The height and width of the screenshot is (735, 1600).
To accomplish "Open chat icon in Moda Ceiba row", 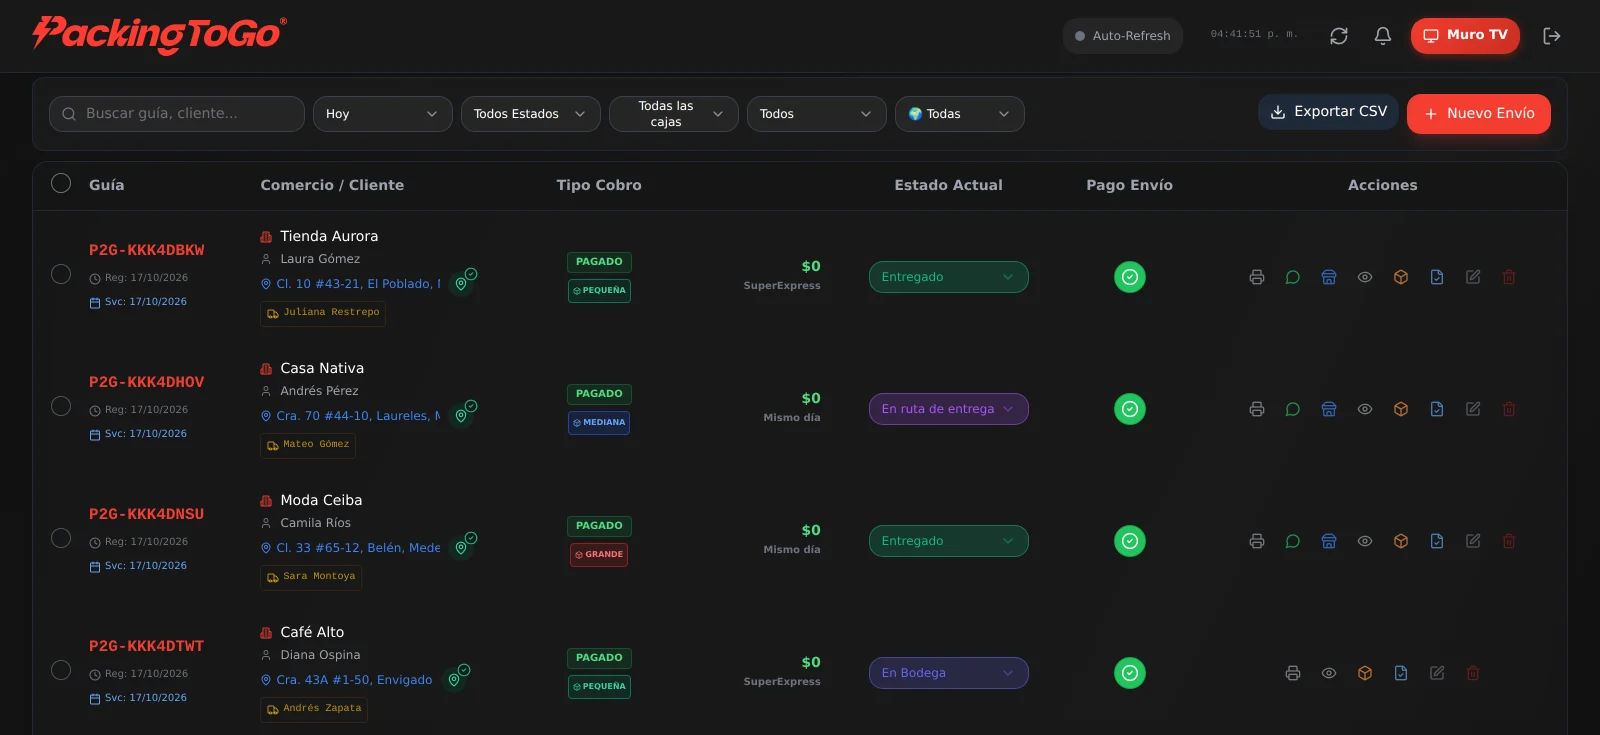I will 1293,541.
